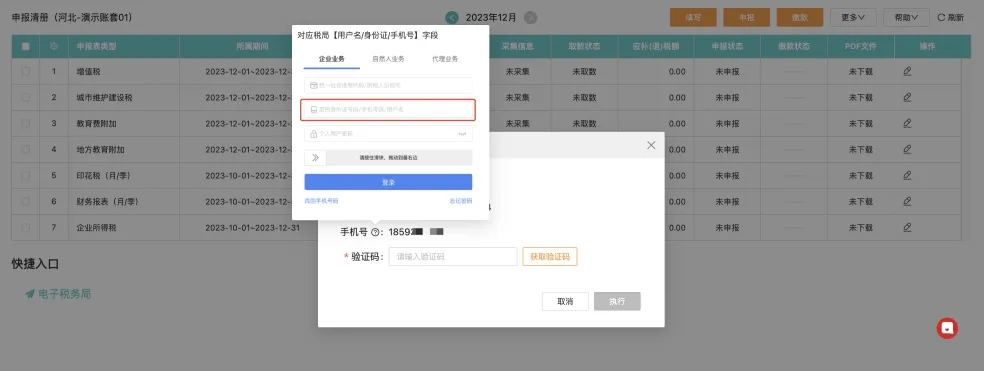Image resolution: width=984 pixels, height=371 pixels.
Task: Expand the 更多 dropdown menu
Action: pos(853,18)
